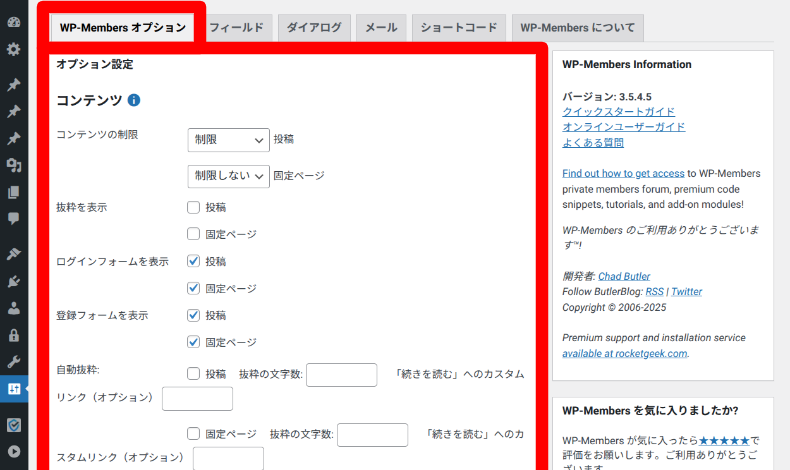Open the Media library icon in sidebar
Screen dimensions: 790x470
click(x=14, y=165)
